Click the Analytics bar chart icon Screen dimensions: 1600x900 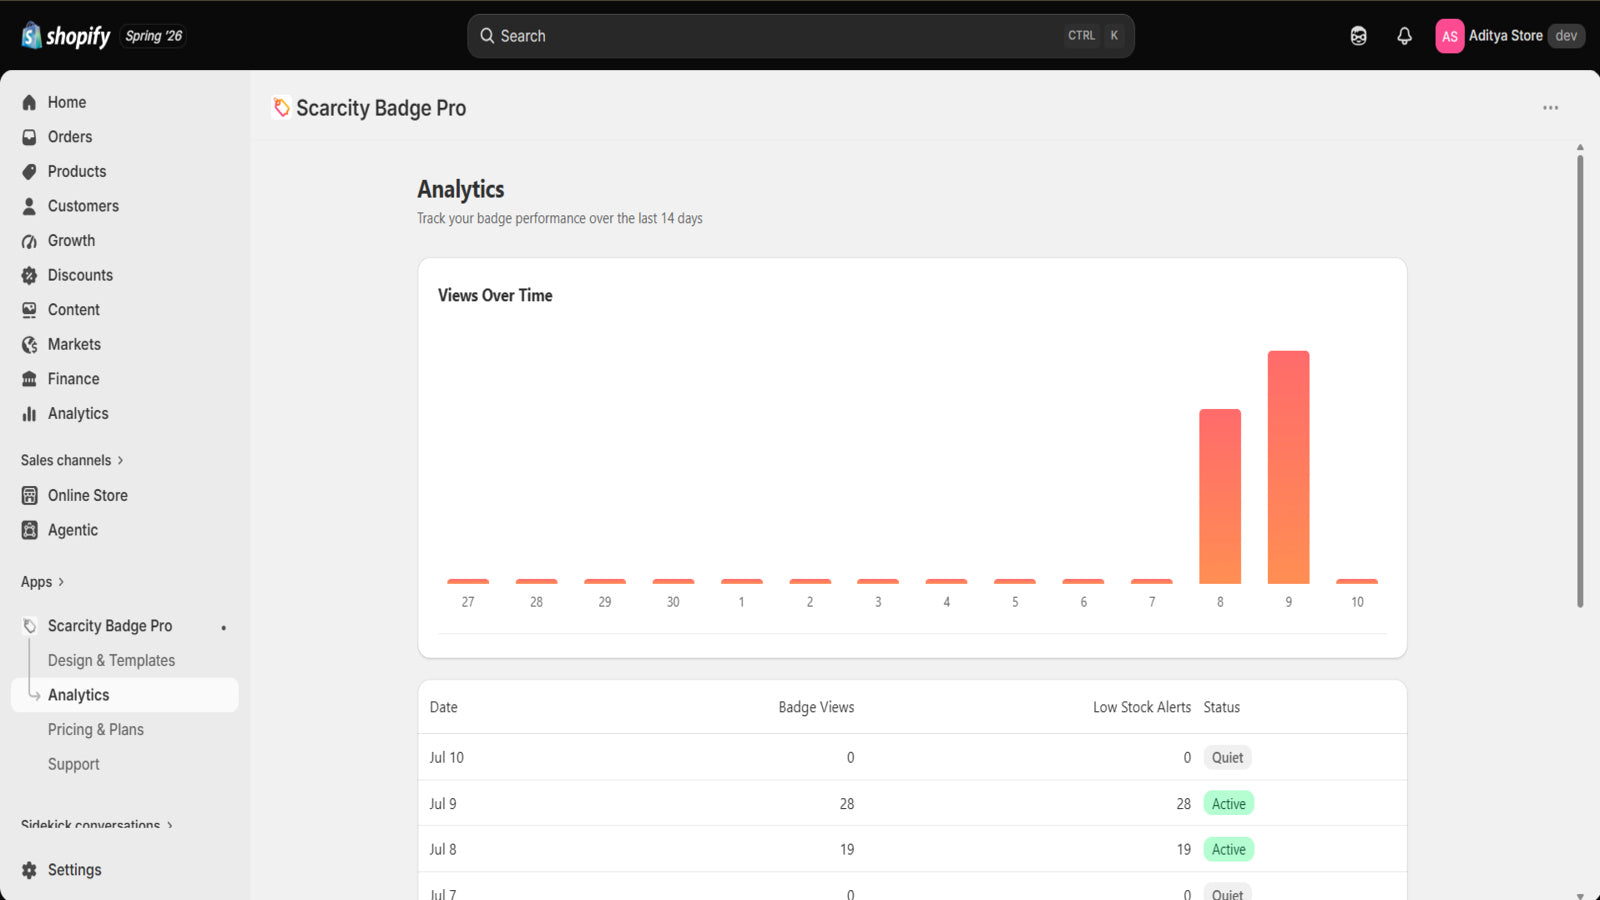[x=29, y=414]
